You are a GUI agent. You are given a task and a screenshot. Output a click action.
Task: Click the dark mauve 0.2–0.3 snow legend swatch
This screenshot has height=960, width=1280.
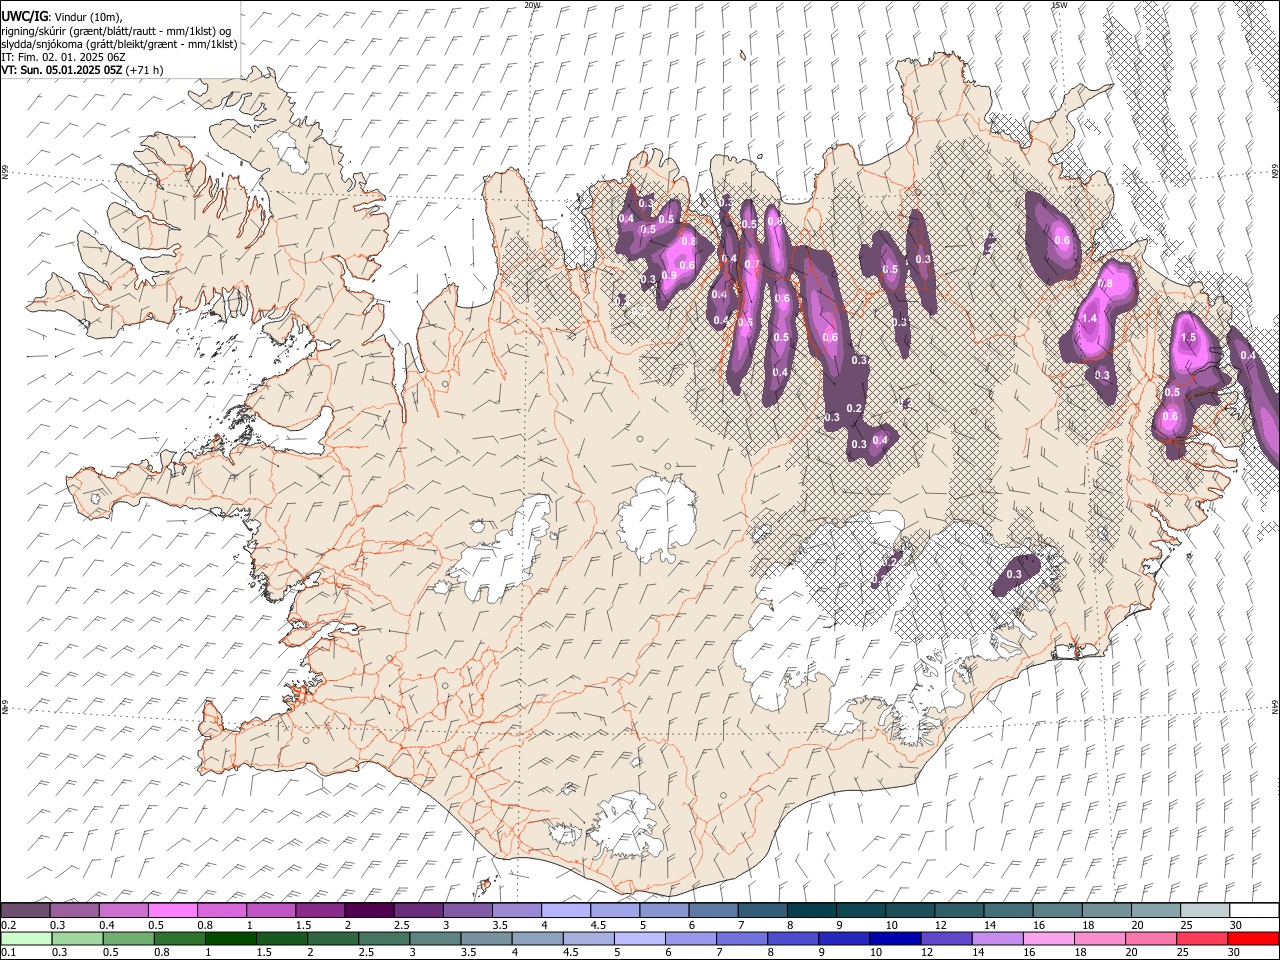(x=25, y=910)
